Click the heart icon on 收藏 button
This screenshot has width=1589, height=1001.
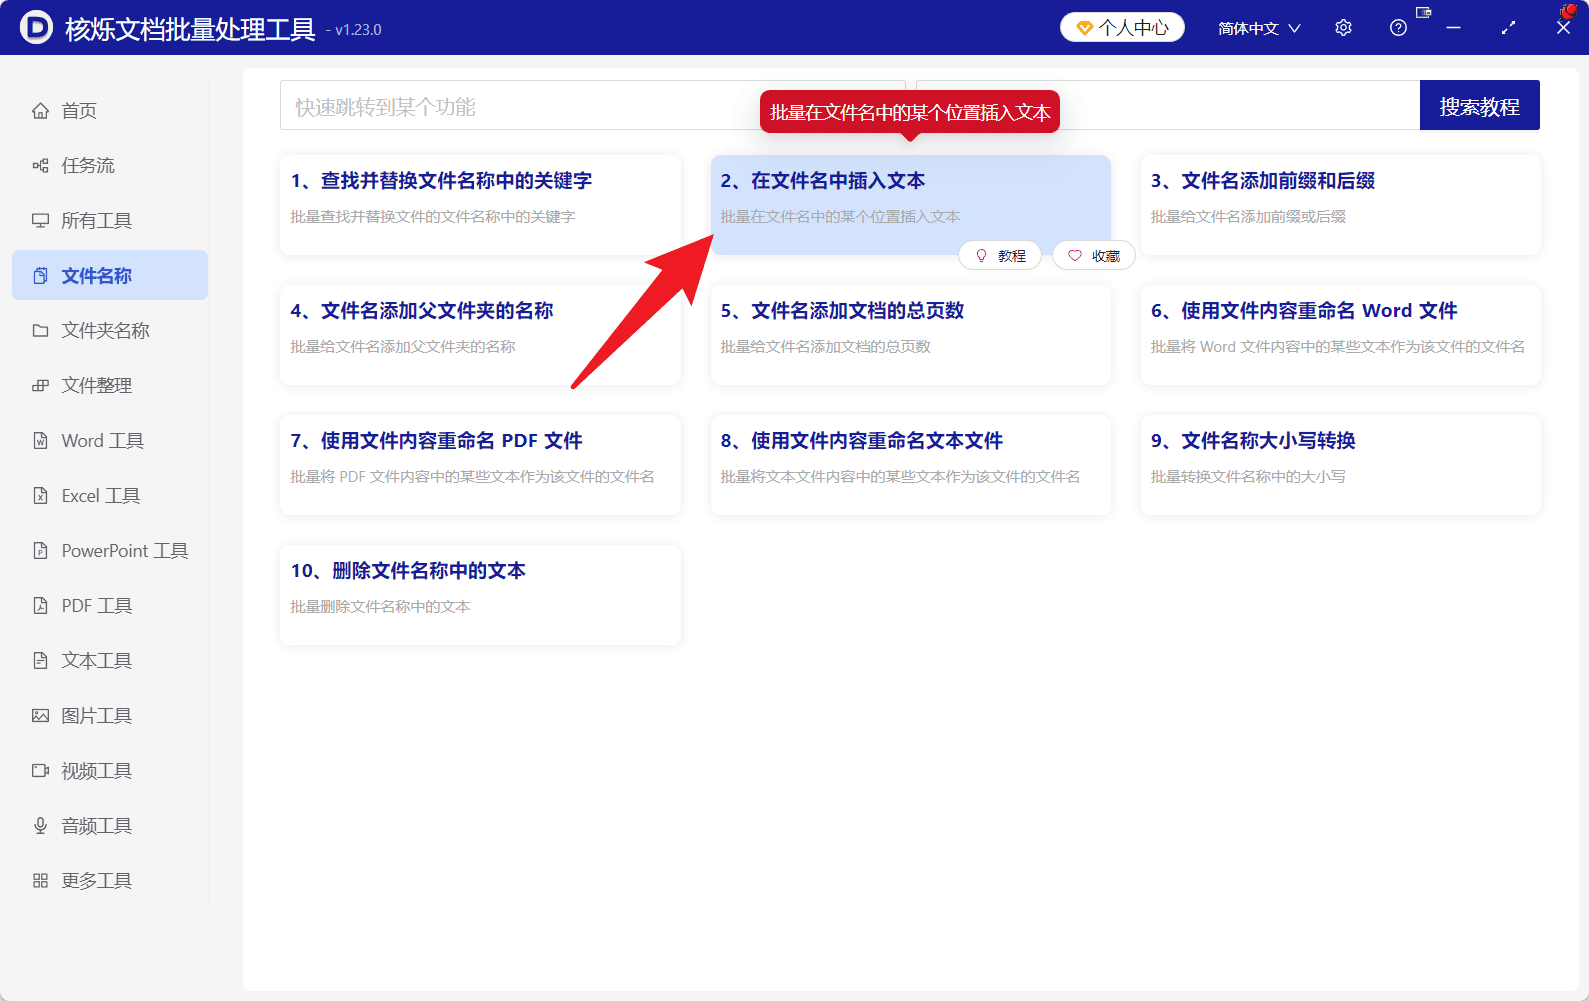point(1075,256)
